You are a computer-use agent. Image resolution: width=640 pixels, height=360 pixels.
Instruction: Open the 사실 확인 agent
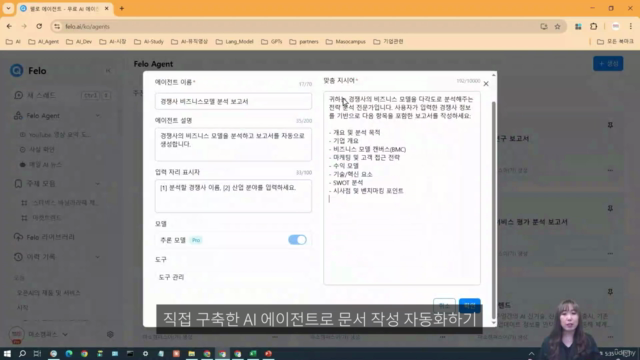pos(42,150)
